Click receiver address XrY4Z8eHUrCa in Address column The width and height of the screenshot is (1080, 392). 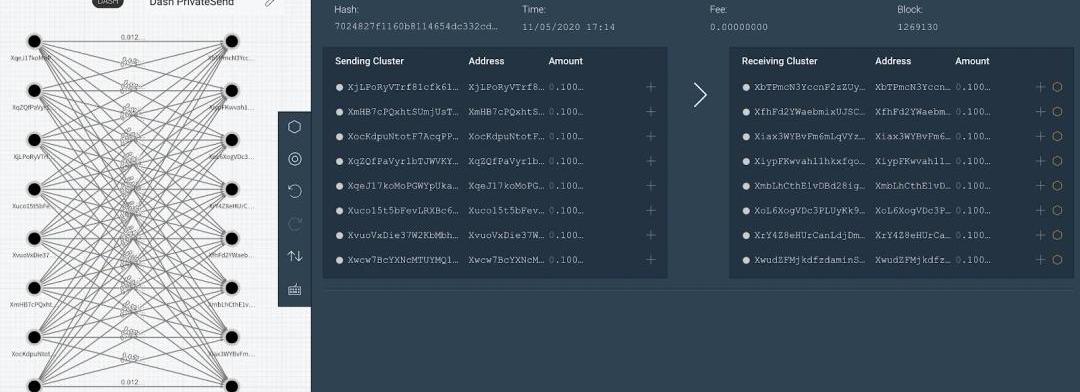tap(913, 235)
